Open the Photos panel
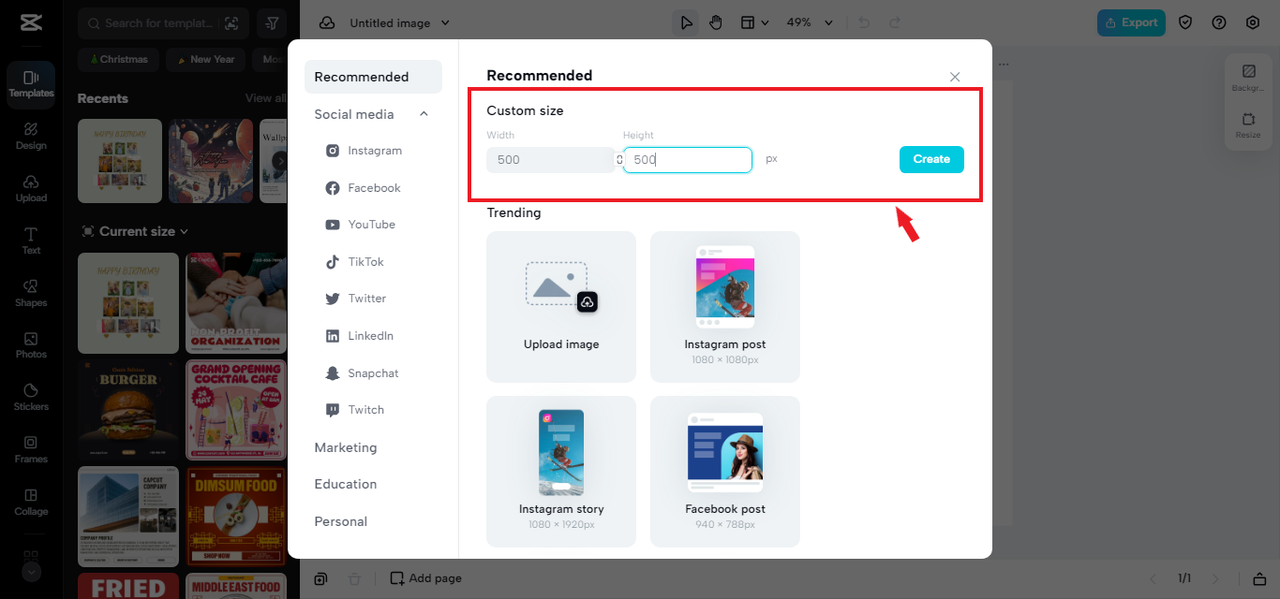The width and height of the screenshot is (1280, 599). 31,345
